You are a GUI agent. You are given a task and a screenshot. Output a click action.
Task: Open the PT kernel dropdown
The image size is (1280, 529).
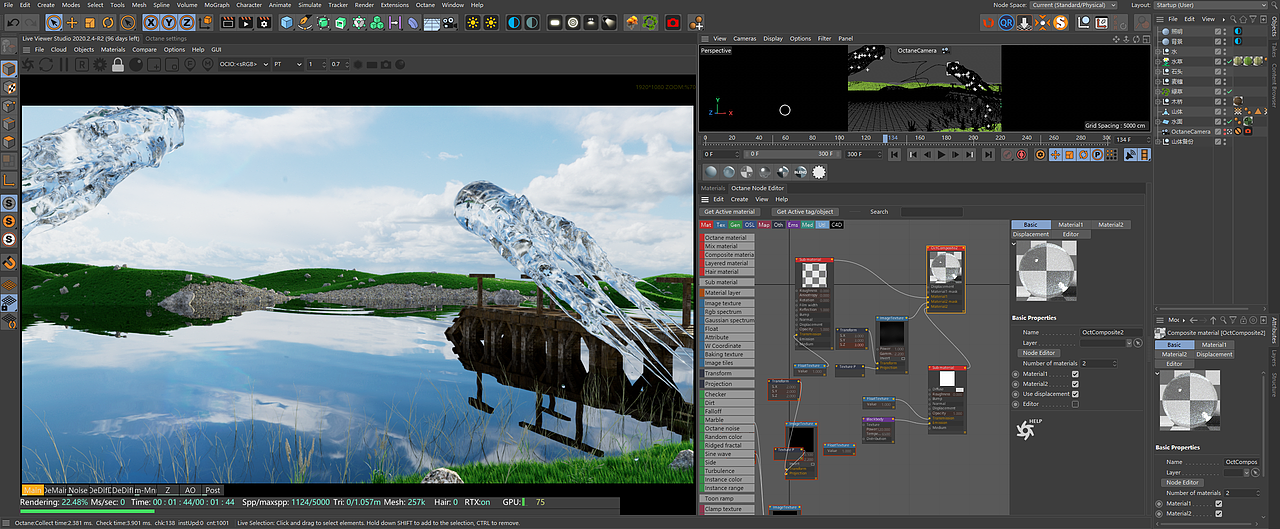[x=286, y=64]
